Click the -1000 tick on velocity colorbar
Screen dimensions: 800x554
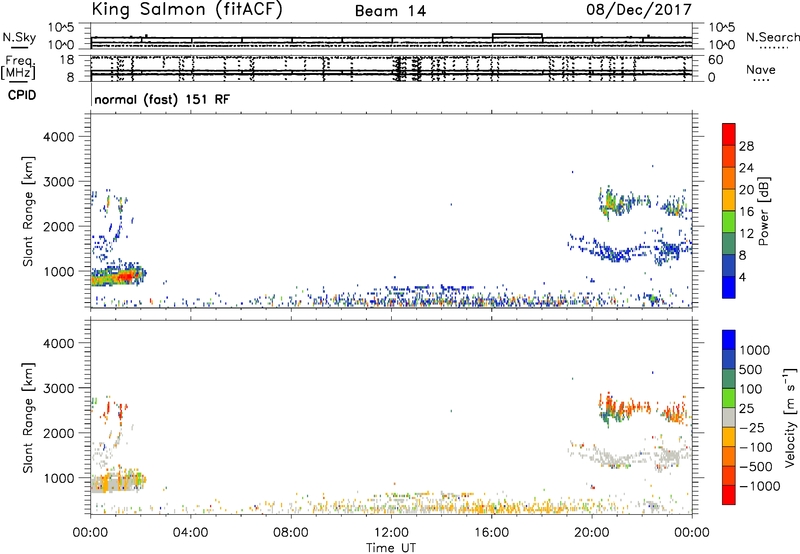[760, 486]
